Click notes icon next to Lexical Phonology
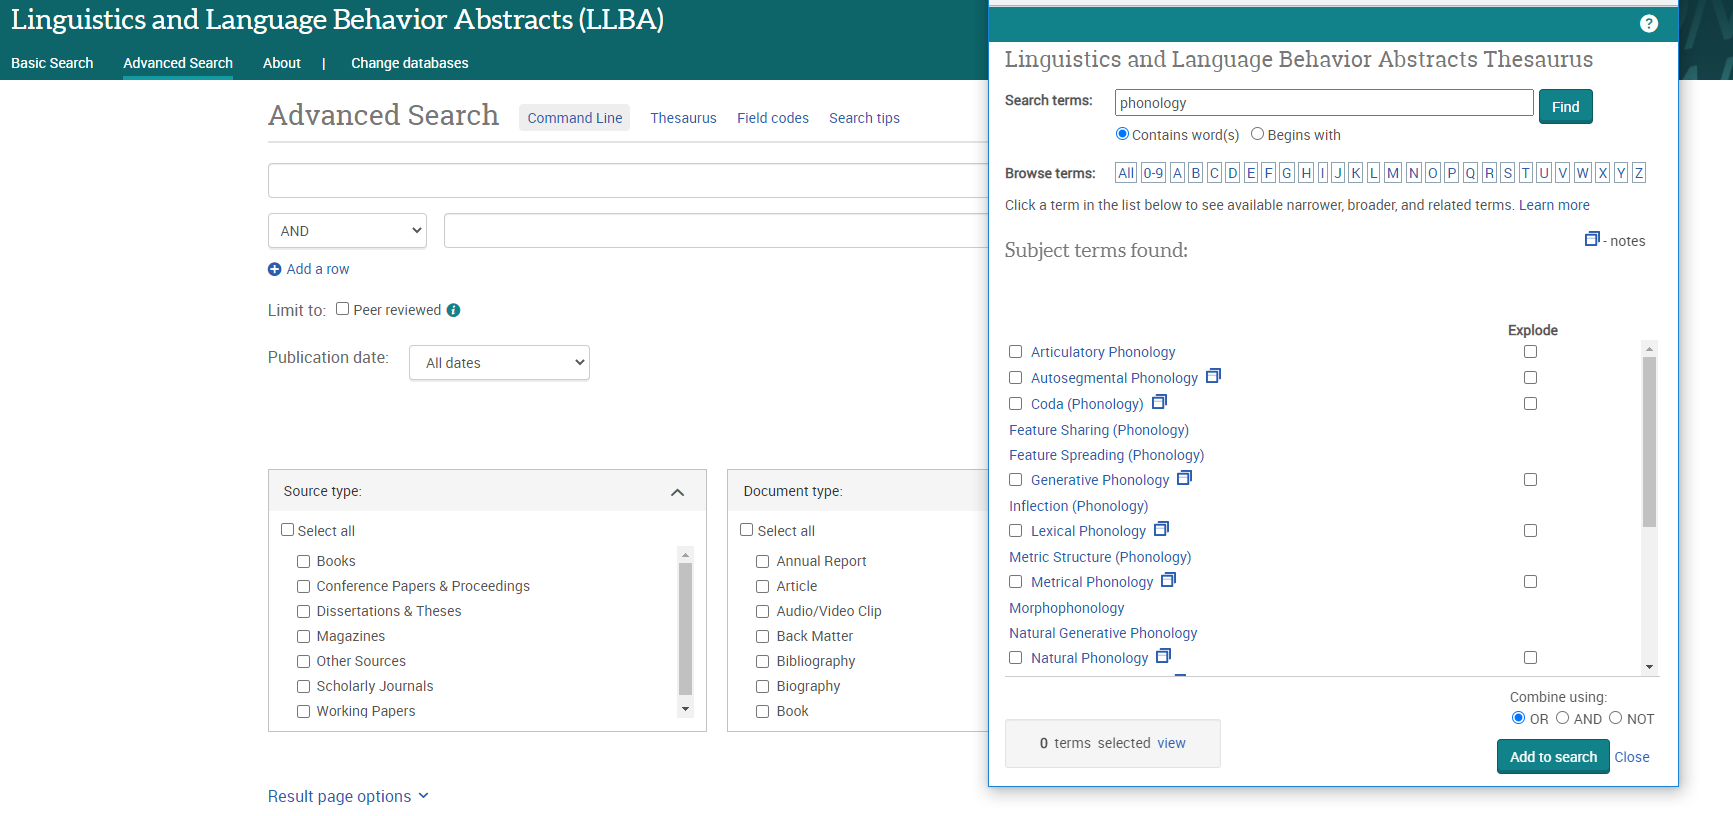The width and height of the screenshot is (1733, 816). (1161, 530)
